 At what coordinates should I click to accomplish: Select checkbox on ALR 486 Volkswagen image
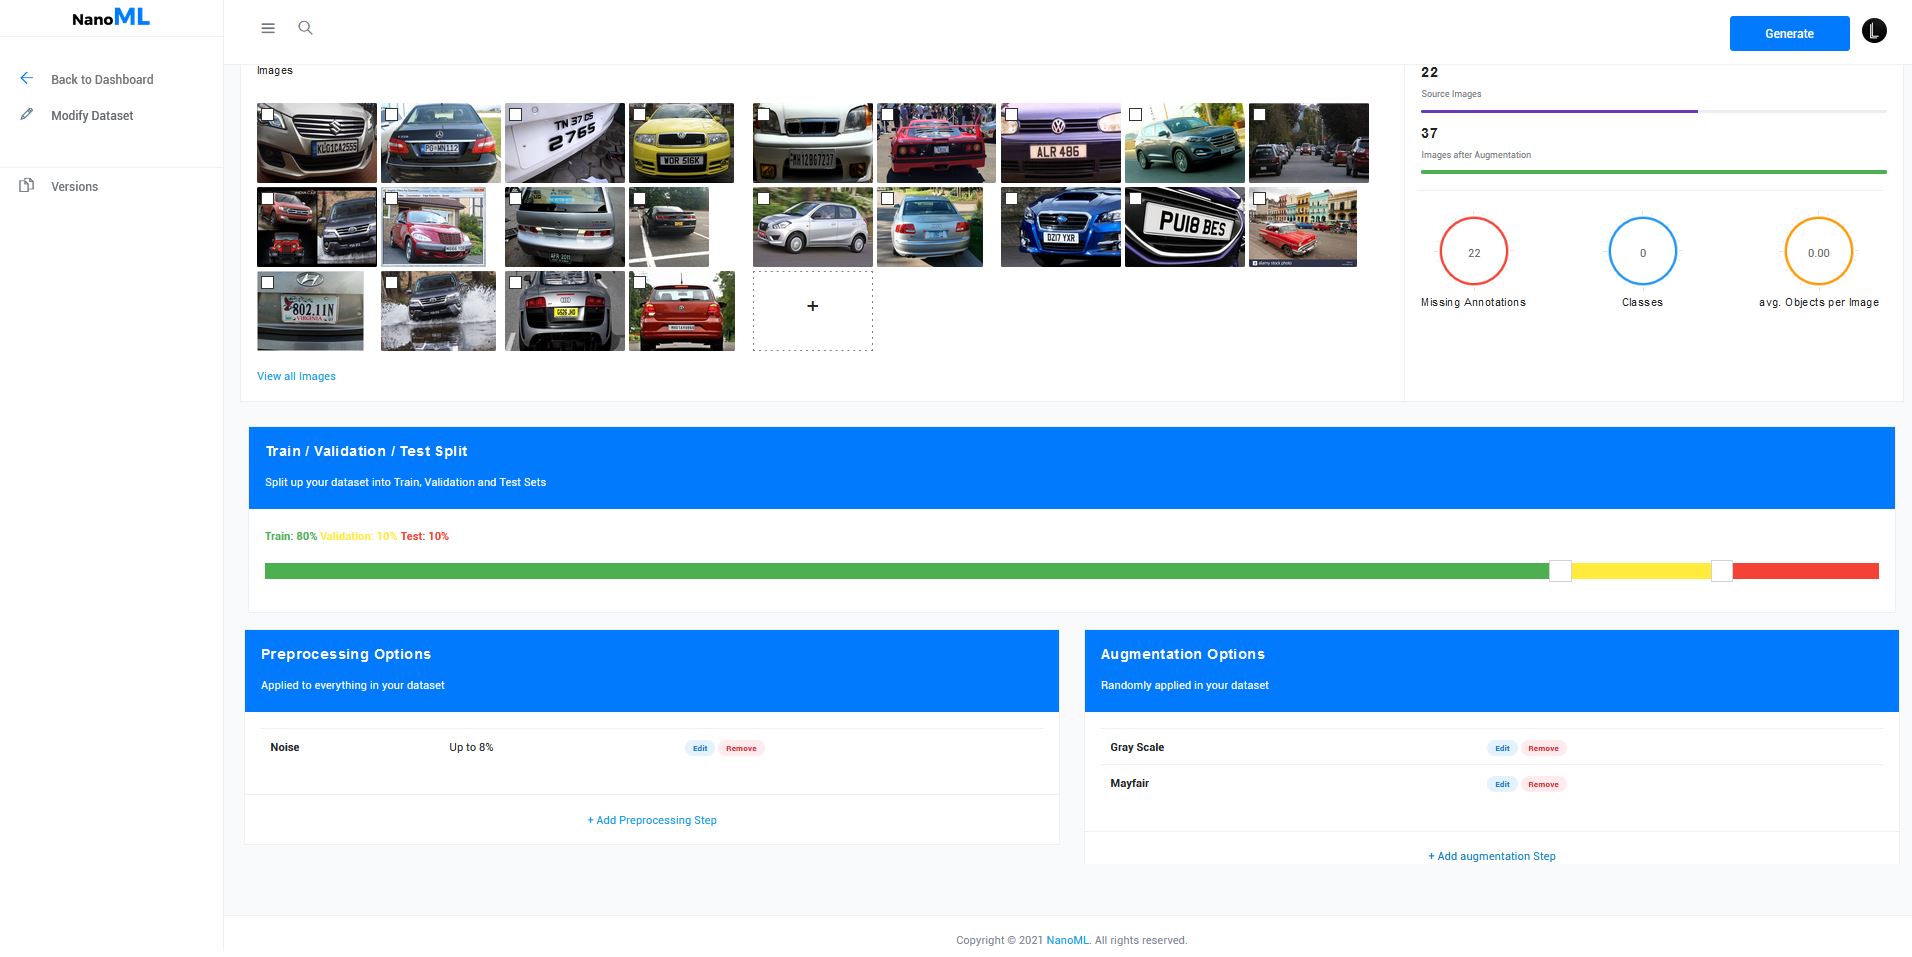[x=1011, y=114]
